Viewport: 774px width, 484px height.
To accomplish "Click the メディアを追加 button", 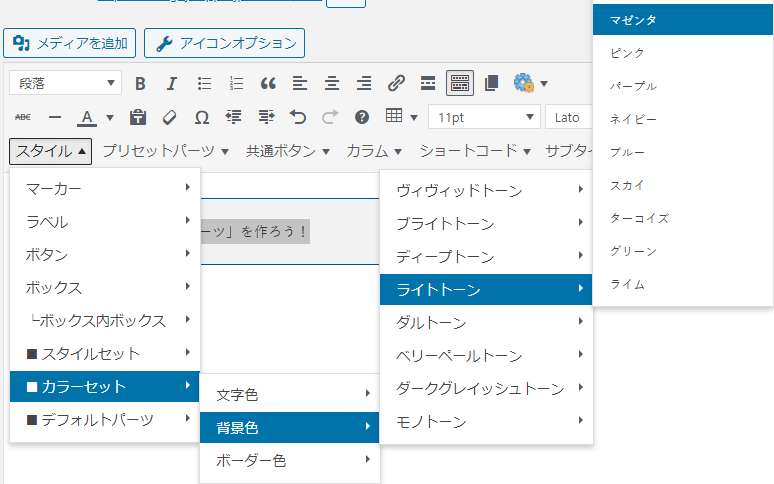I will click(x=70, y=43).
